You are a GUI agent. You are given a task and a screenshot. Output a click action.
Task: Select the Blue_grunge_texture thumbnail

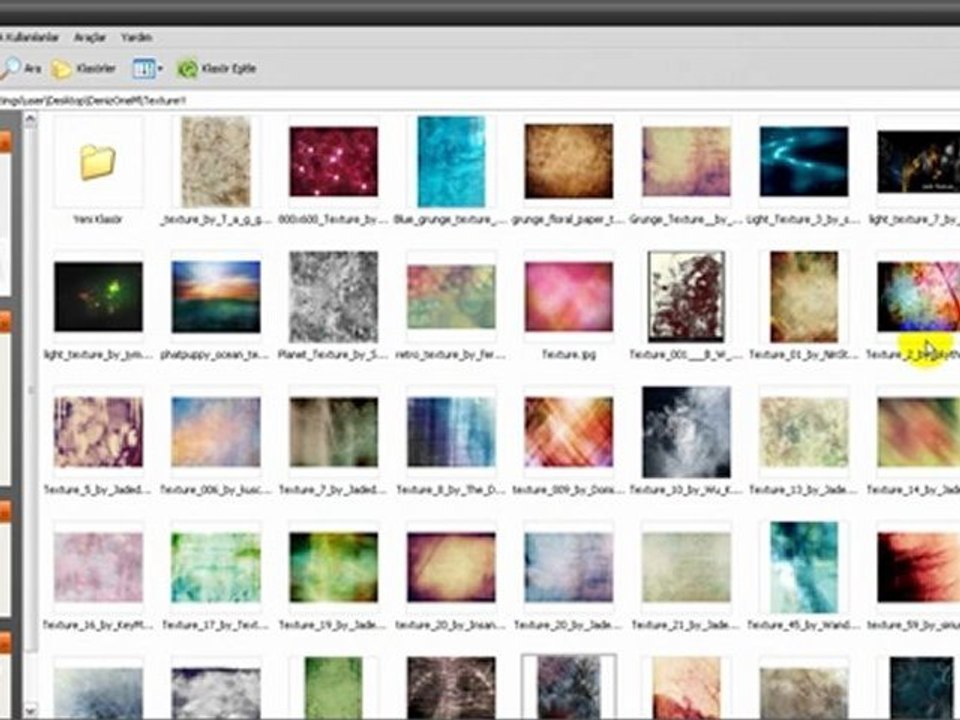451,162
